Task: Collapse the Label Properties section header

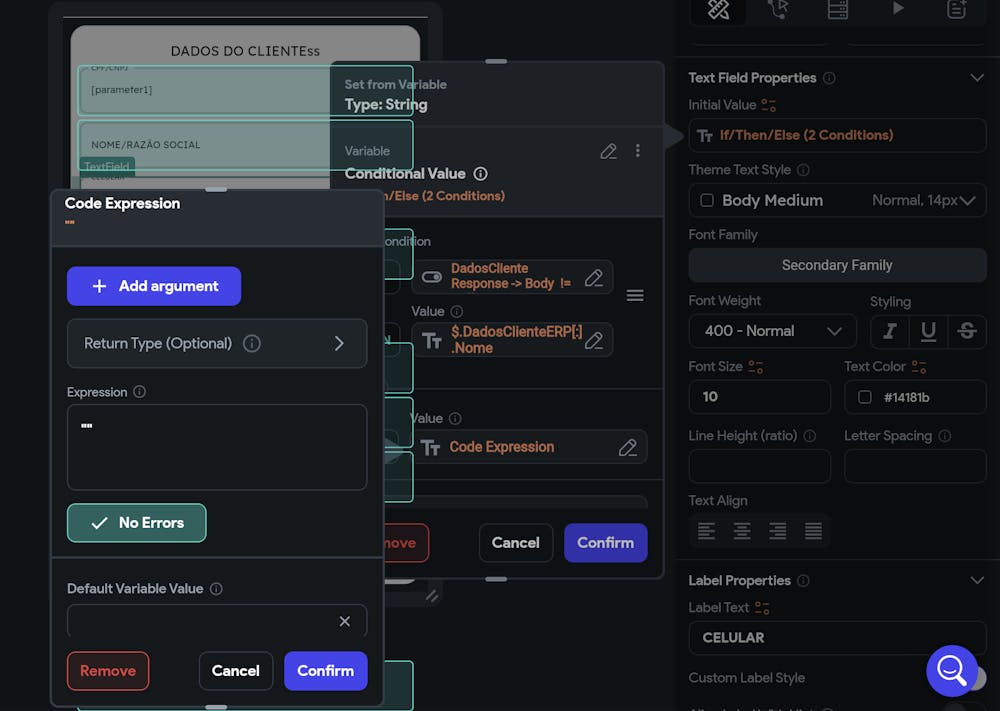Action: (x=977, y=580)
